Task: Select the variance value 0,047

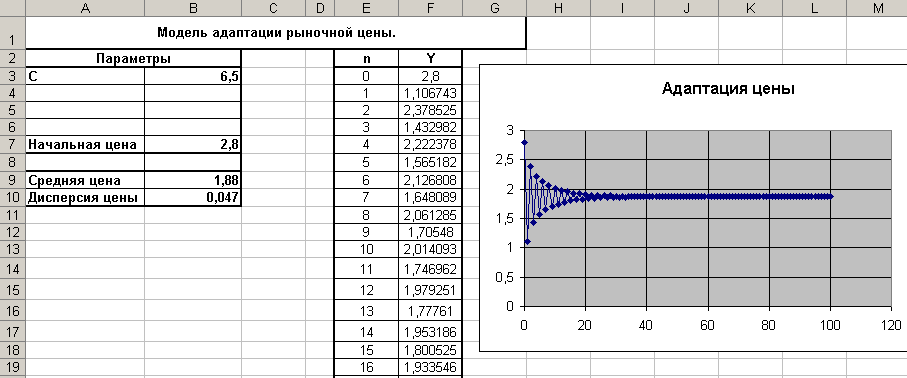Action: pos(193,197)
